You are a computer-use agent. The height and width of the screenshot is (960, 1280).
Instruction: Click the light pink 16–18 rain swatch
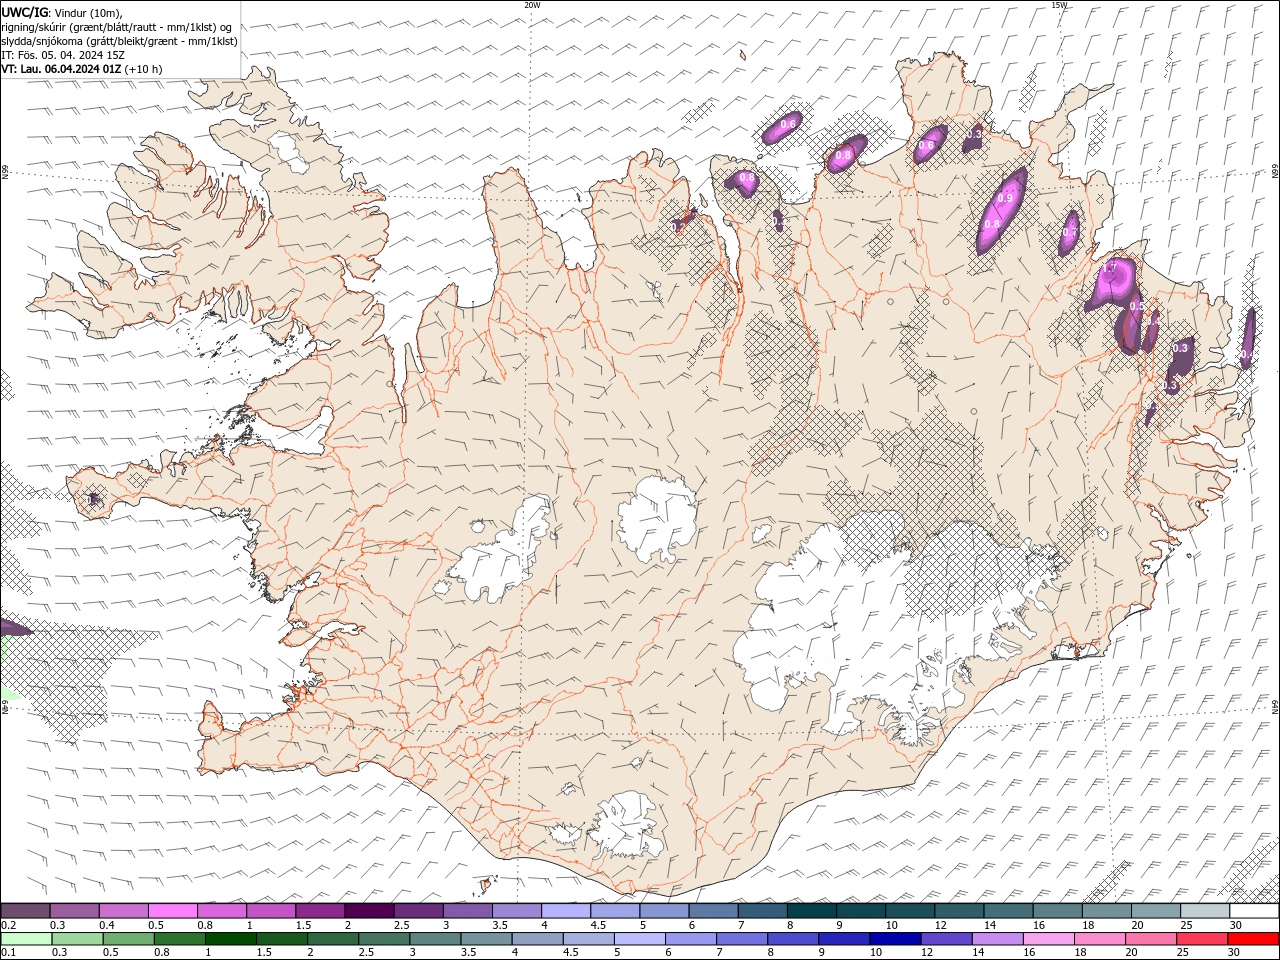click(x=1049, y=939)
